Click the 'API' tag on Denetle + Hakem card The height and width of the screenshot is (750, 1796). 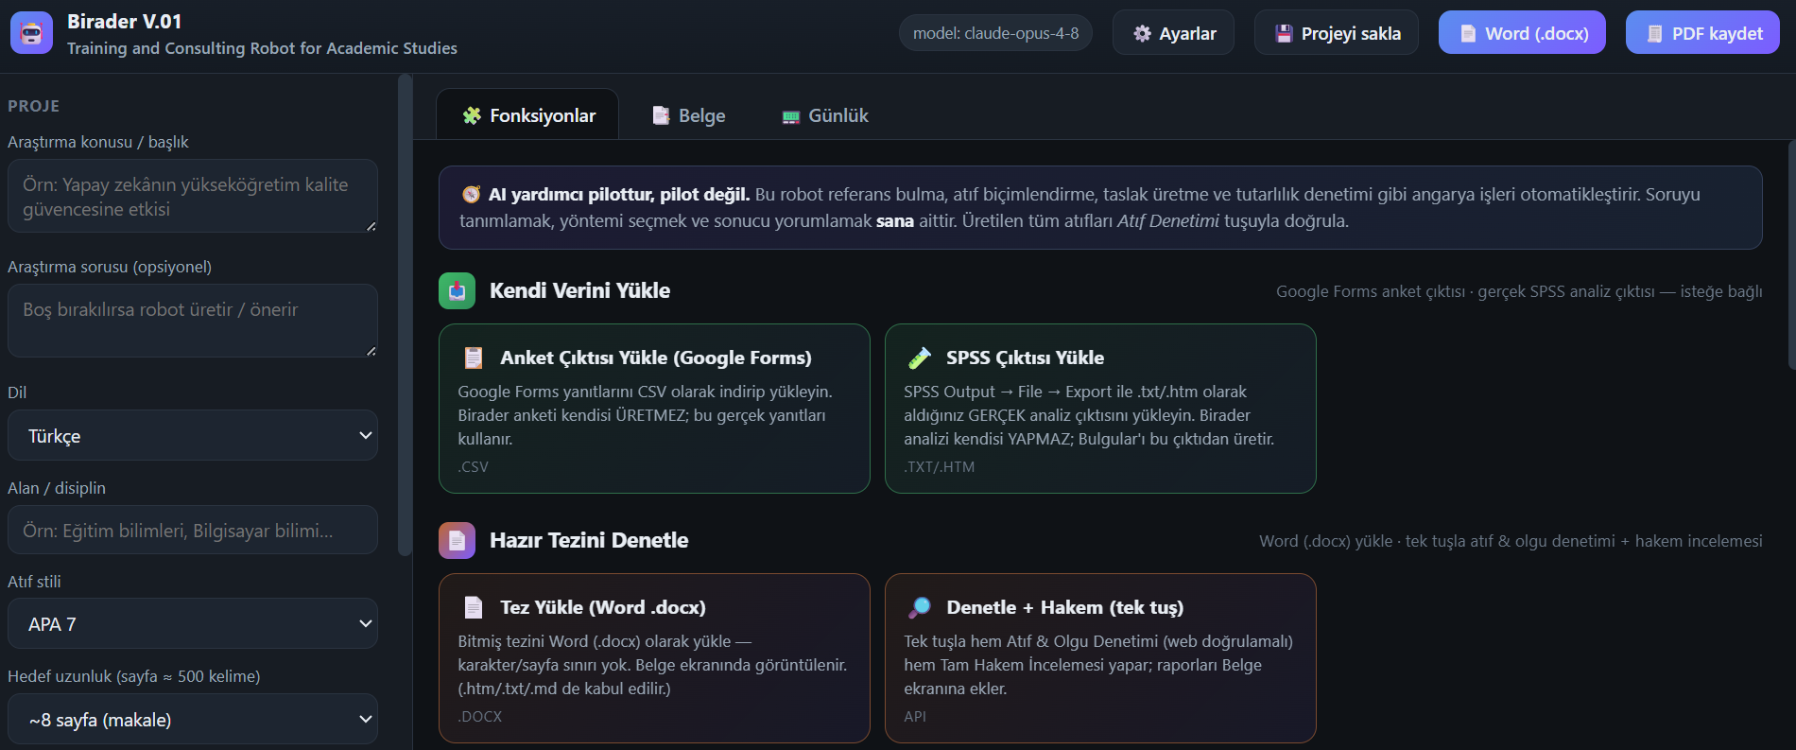pos(915,717)
